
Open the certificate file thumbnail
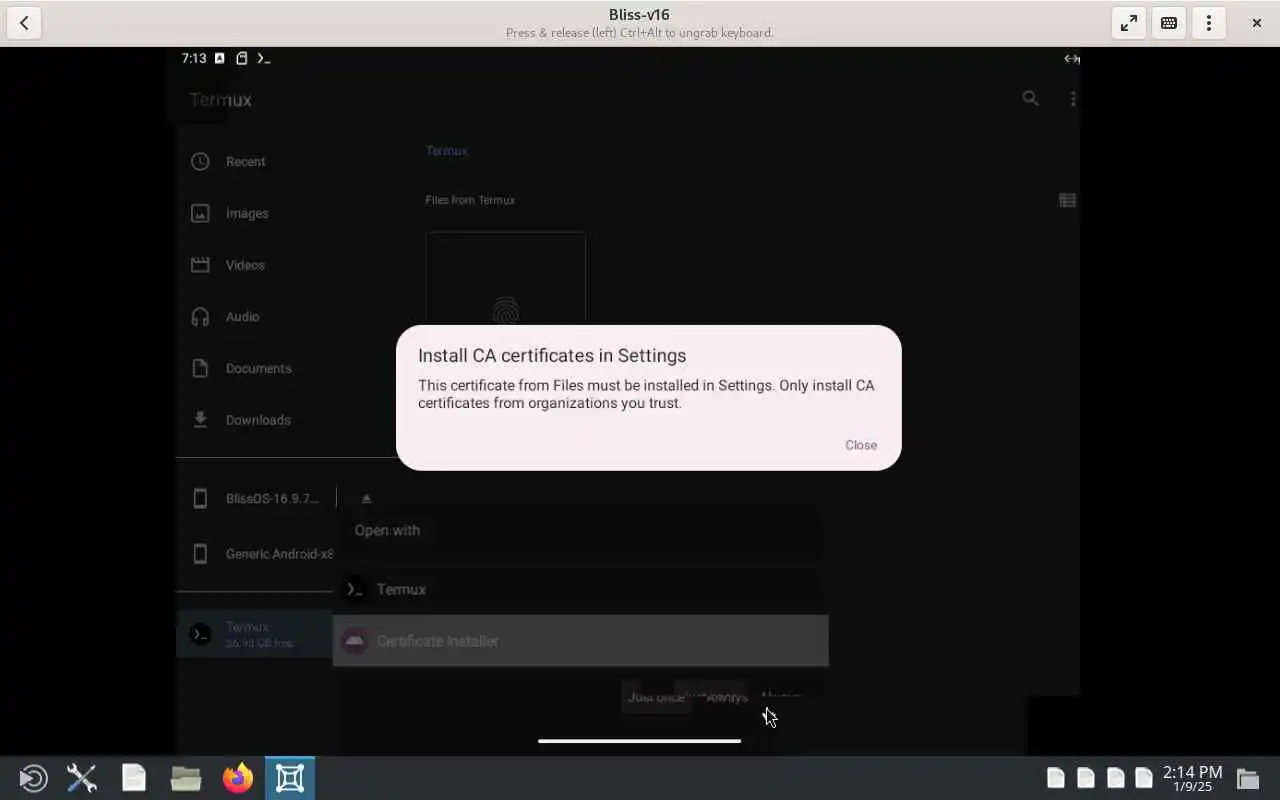[505, 278]
